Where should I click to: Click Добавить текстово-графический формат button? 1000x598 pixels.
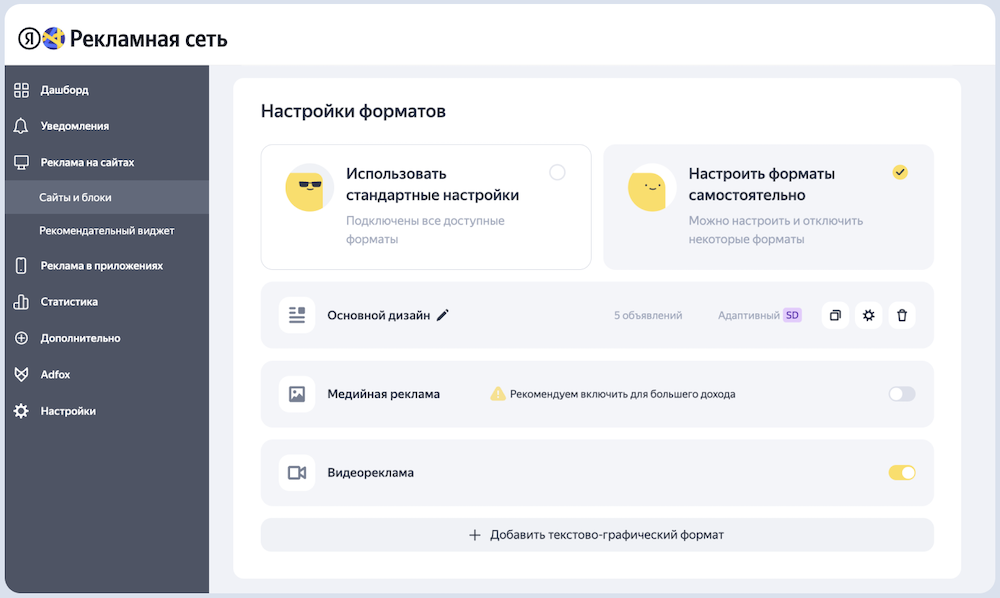point(597,535)
